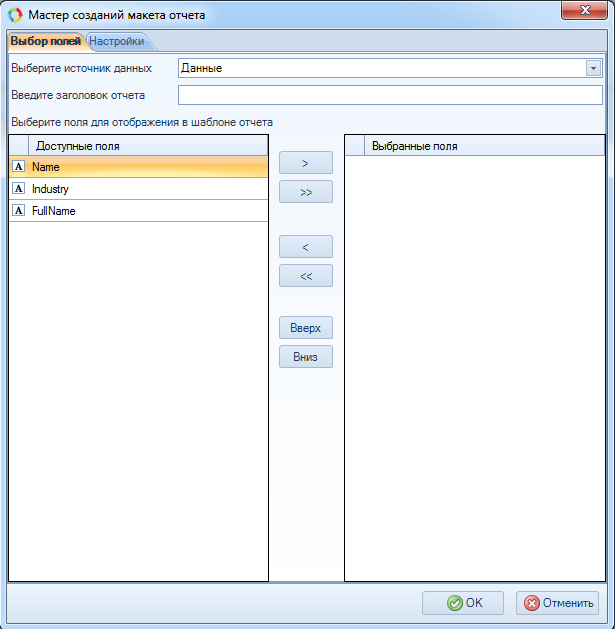Click the text-type icon beside Name
The image size is (615, 629).
coord(18,167)
